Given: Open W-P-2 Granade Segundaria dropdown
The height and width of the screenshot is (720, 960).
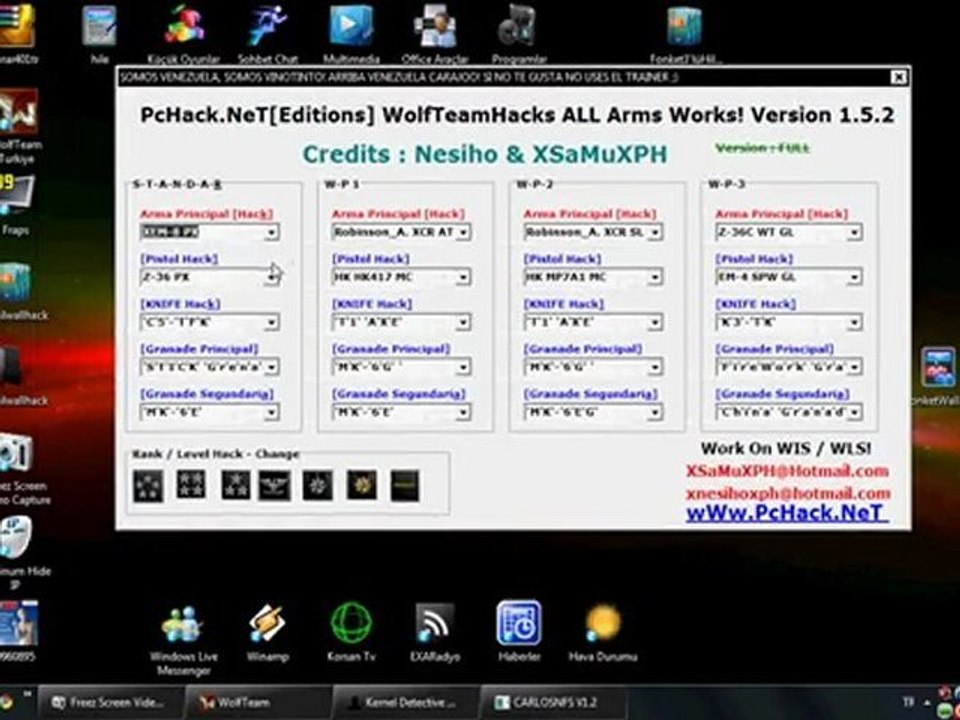Looking at the screenshot, I should click(x=593, y=413).
